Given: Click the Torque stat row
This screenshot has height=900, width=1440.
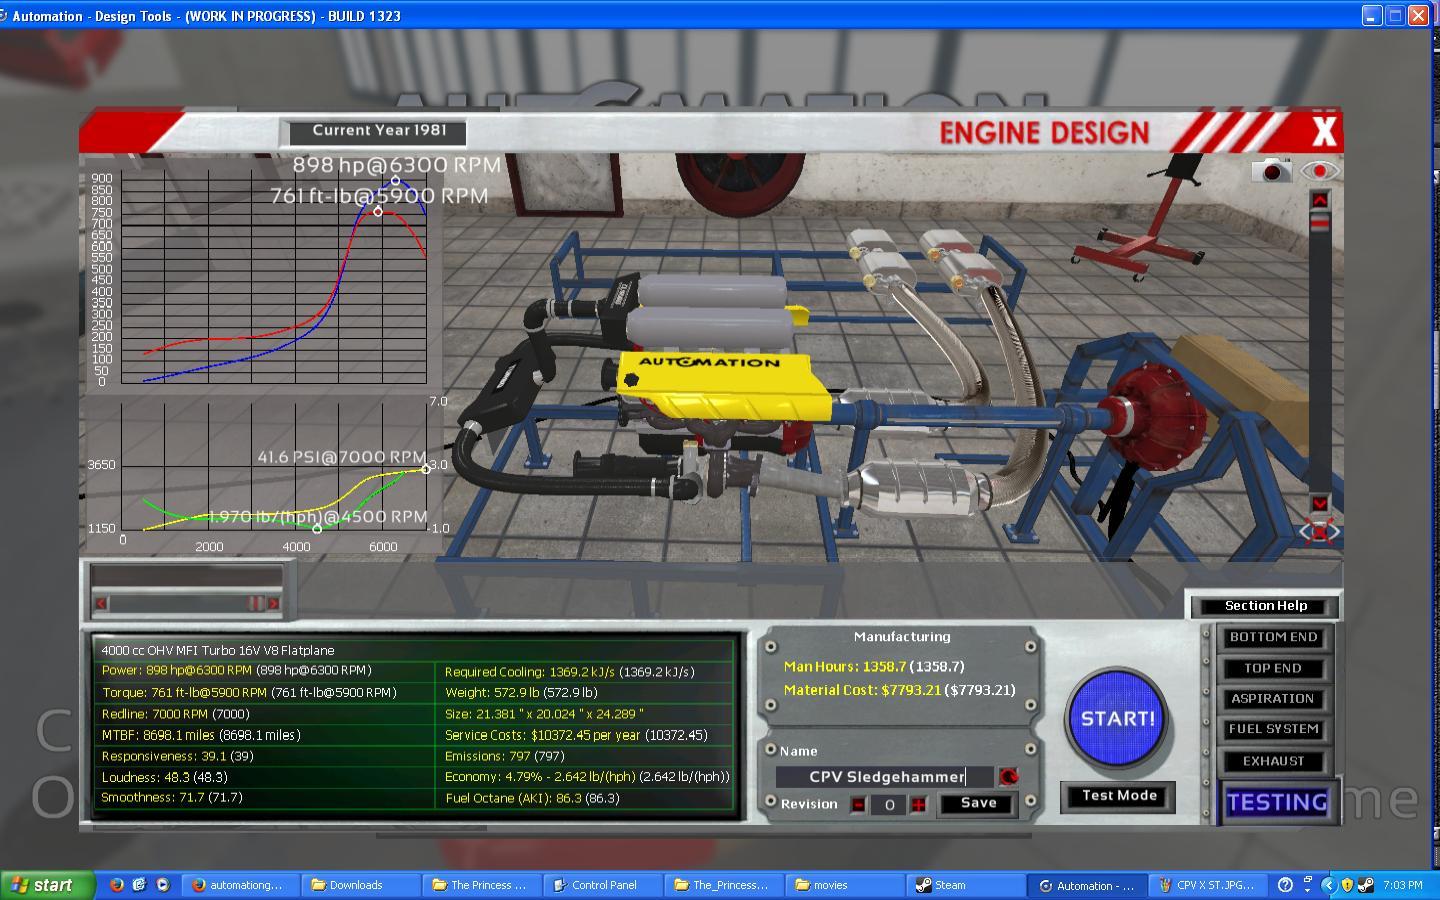Looking at the screenshot, I should (265, 692).
